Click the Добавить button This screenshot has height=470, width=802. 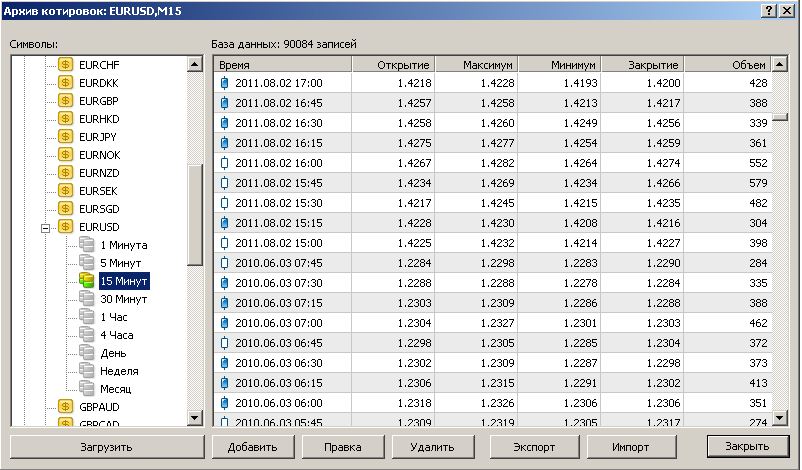tap(253, 446)
